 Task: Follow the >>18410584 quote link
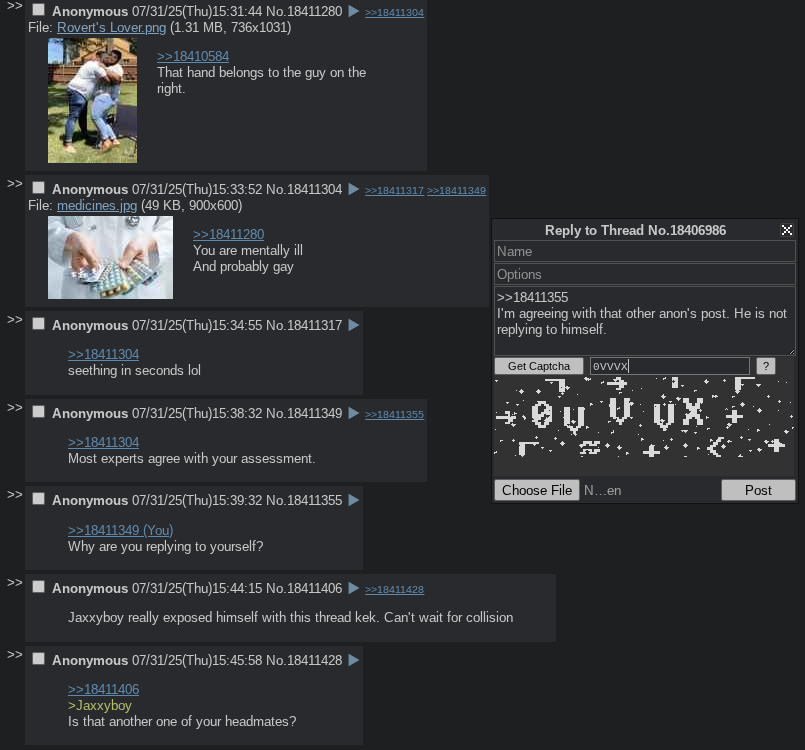point(193,56)
